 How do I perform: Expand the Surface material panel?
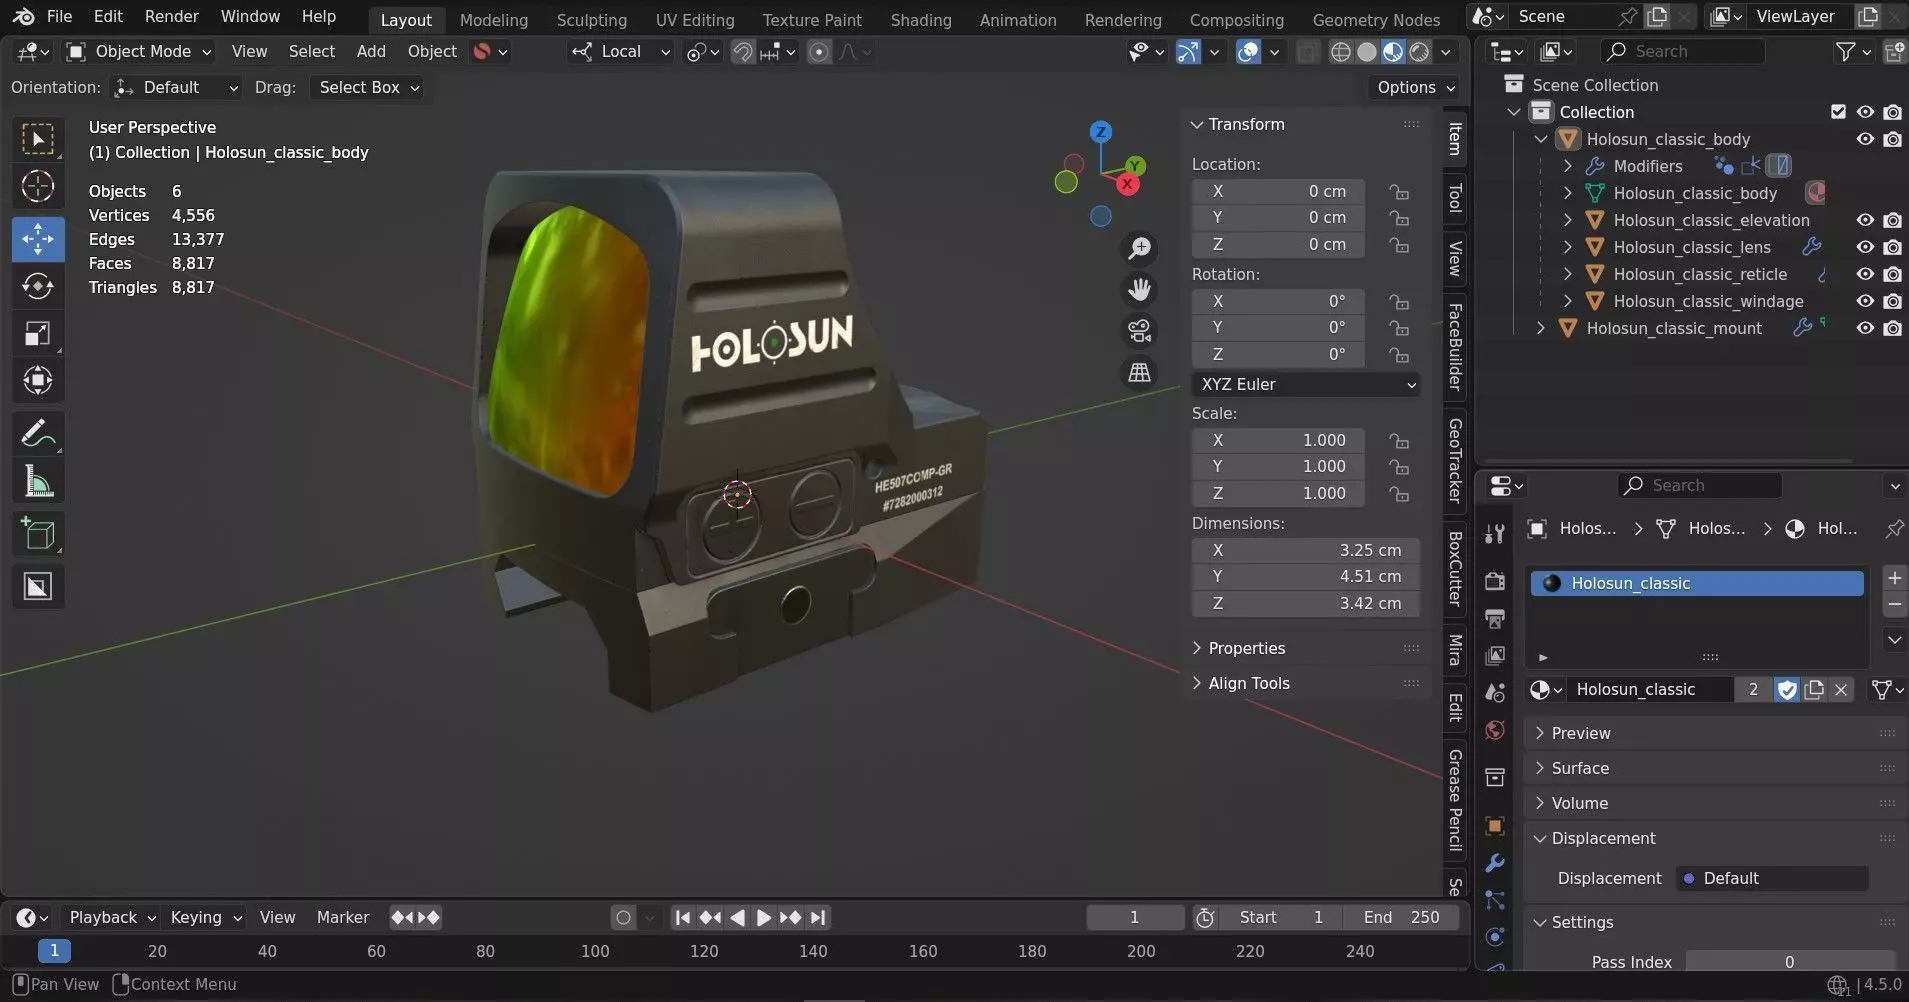pyautogui.click(x=1579, y=768)
